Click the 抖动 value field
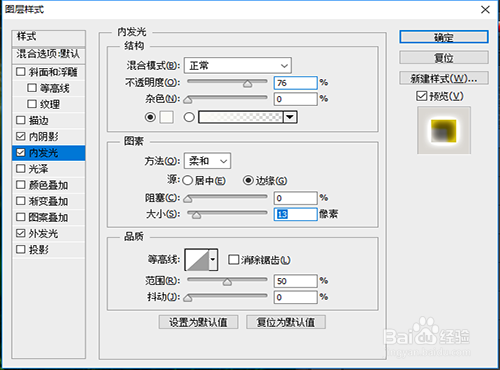Viewport: 500px width, 370px height. click(x=295, y=297)
